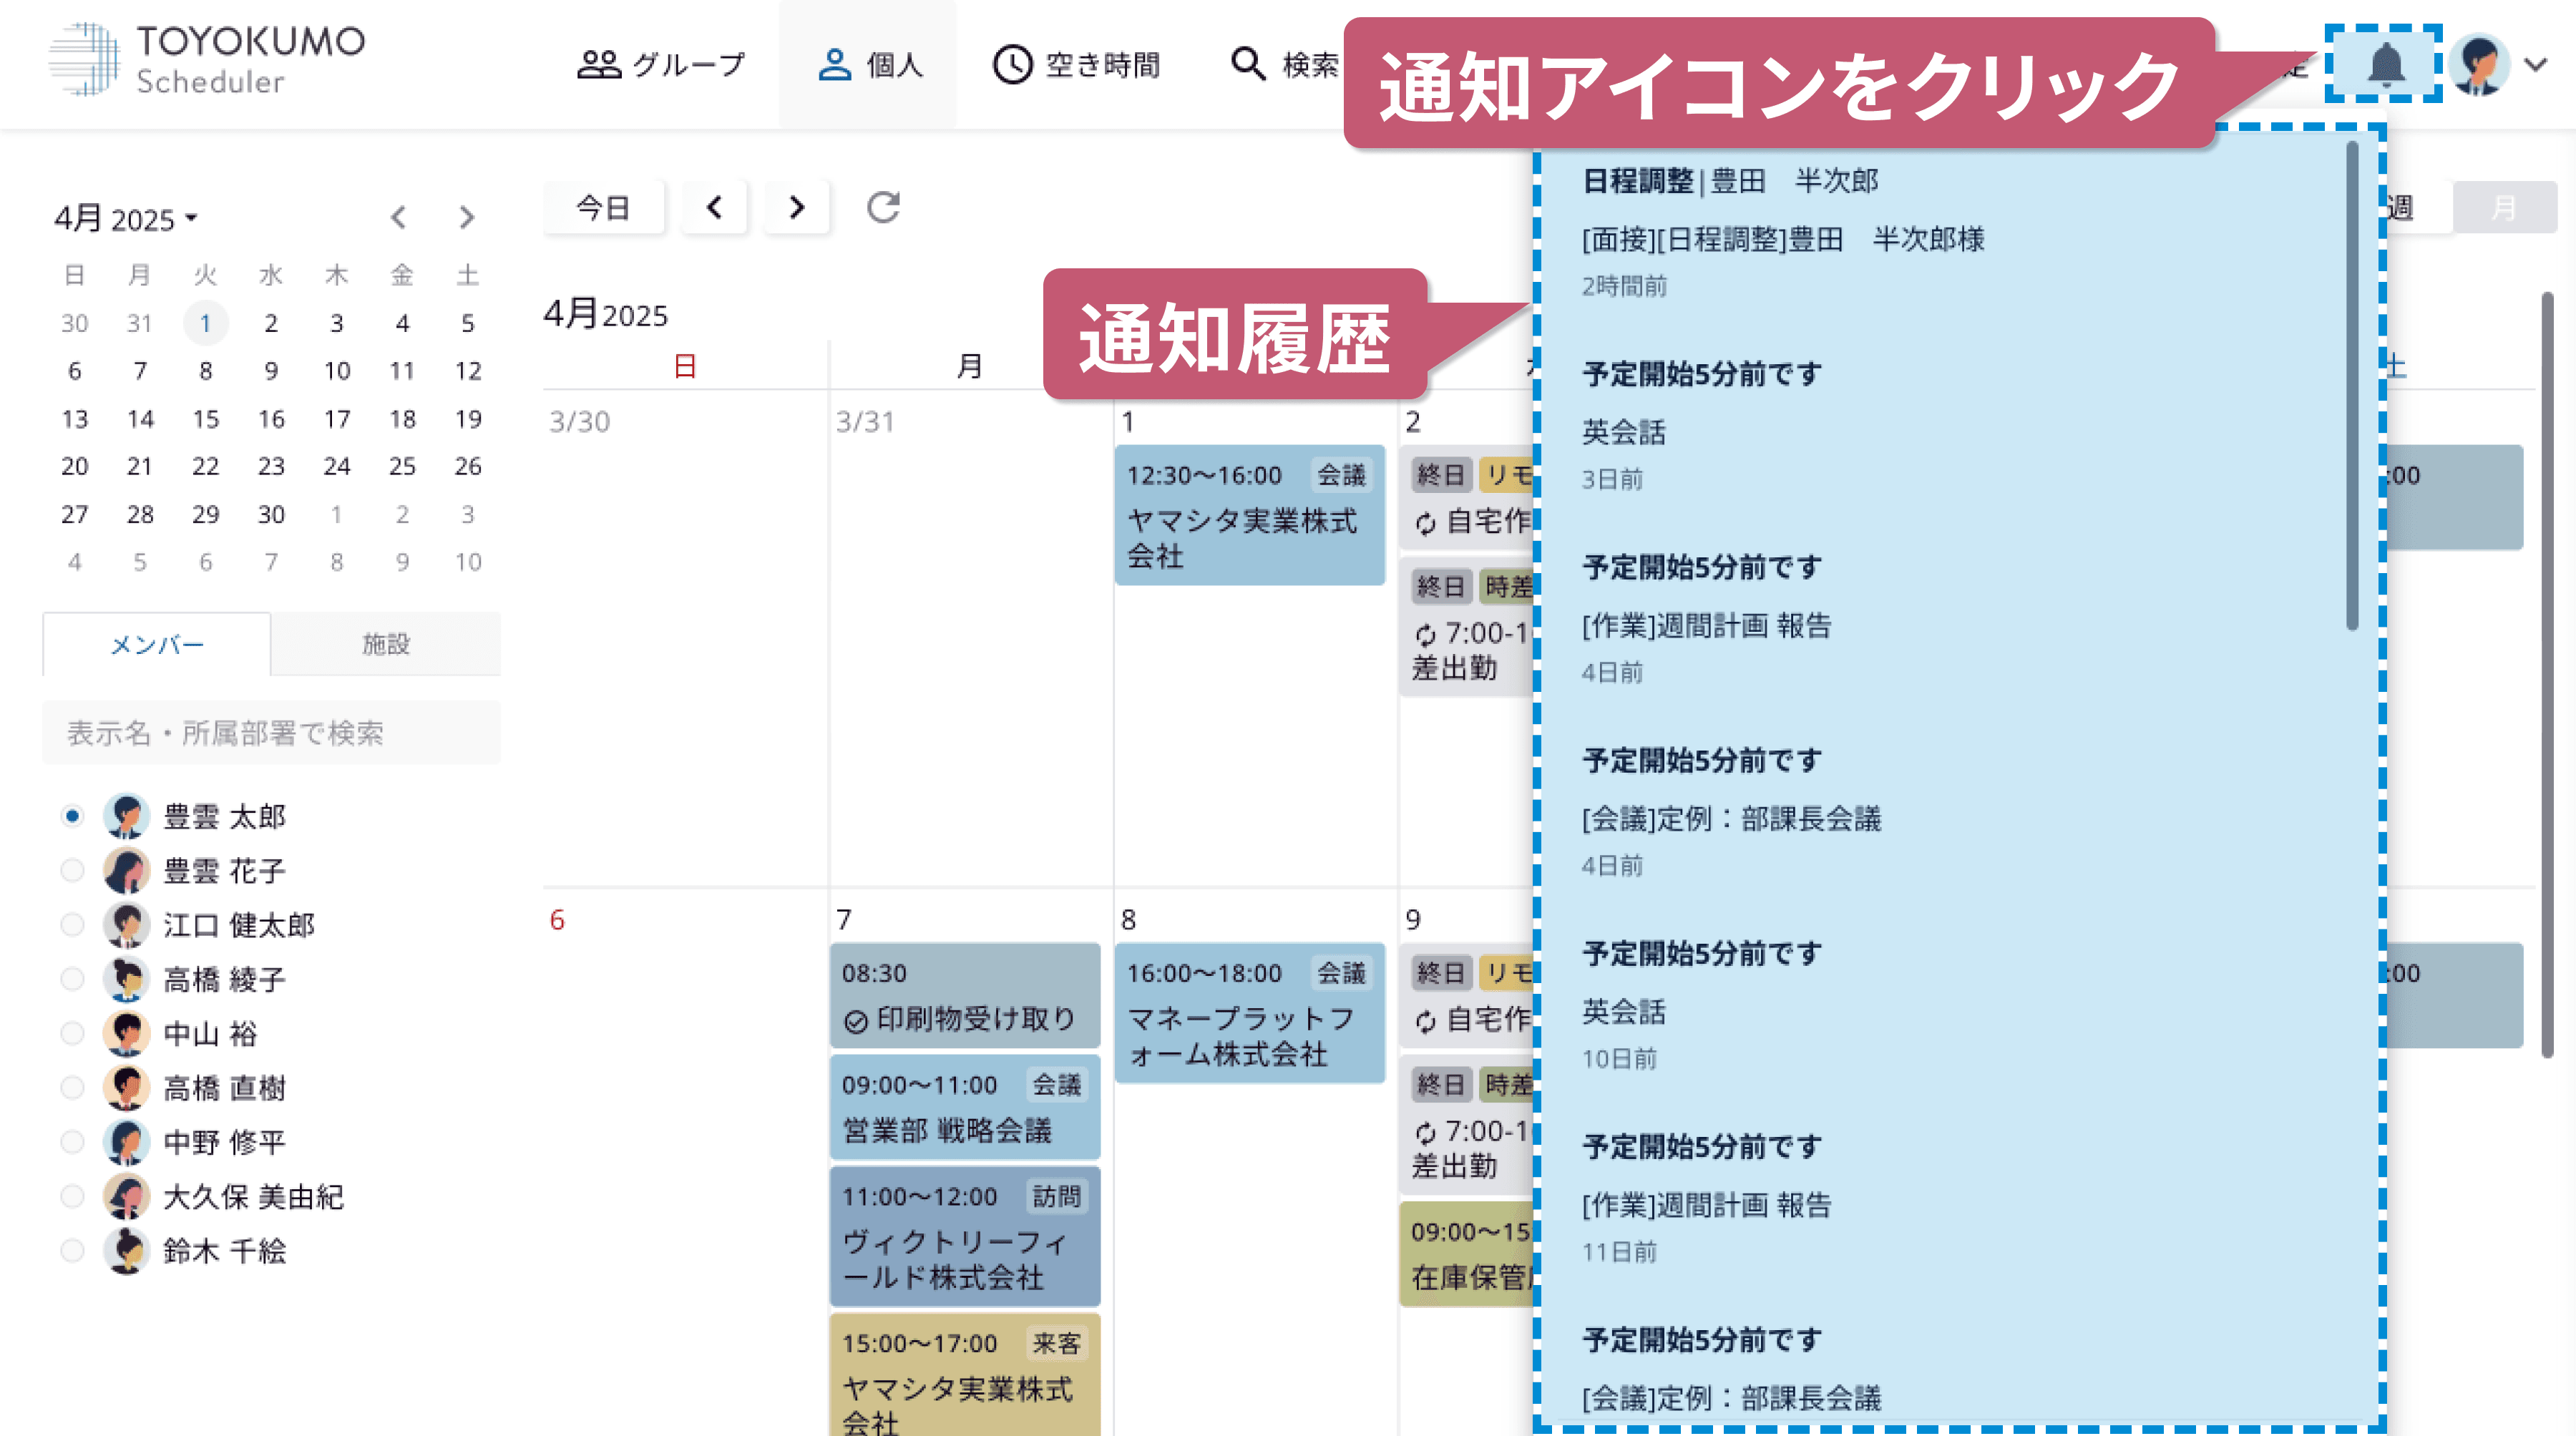Click avatar of 江口 健太郎

[126, 924]
